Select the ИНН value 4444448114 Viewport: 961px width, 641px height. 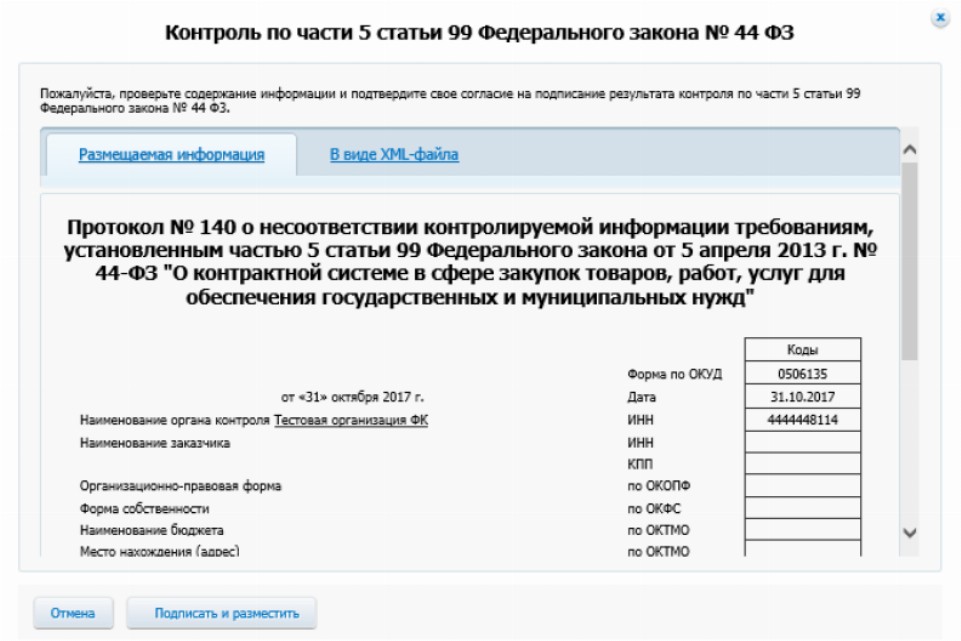coord(802,420)
